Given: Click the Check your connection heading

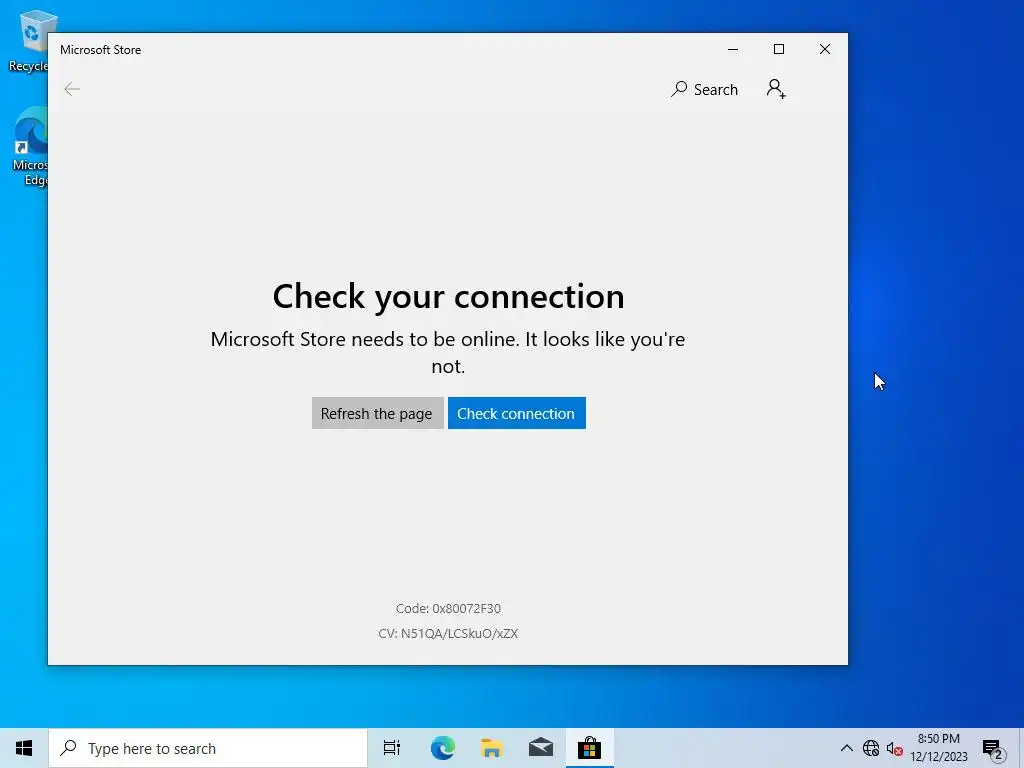Looking at the screenshot, I should point(449,296).
